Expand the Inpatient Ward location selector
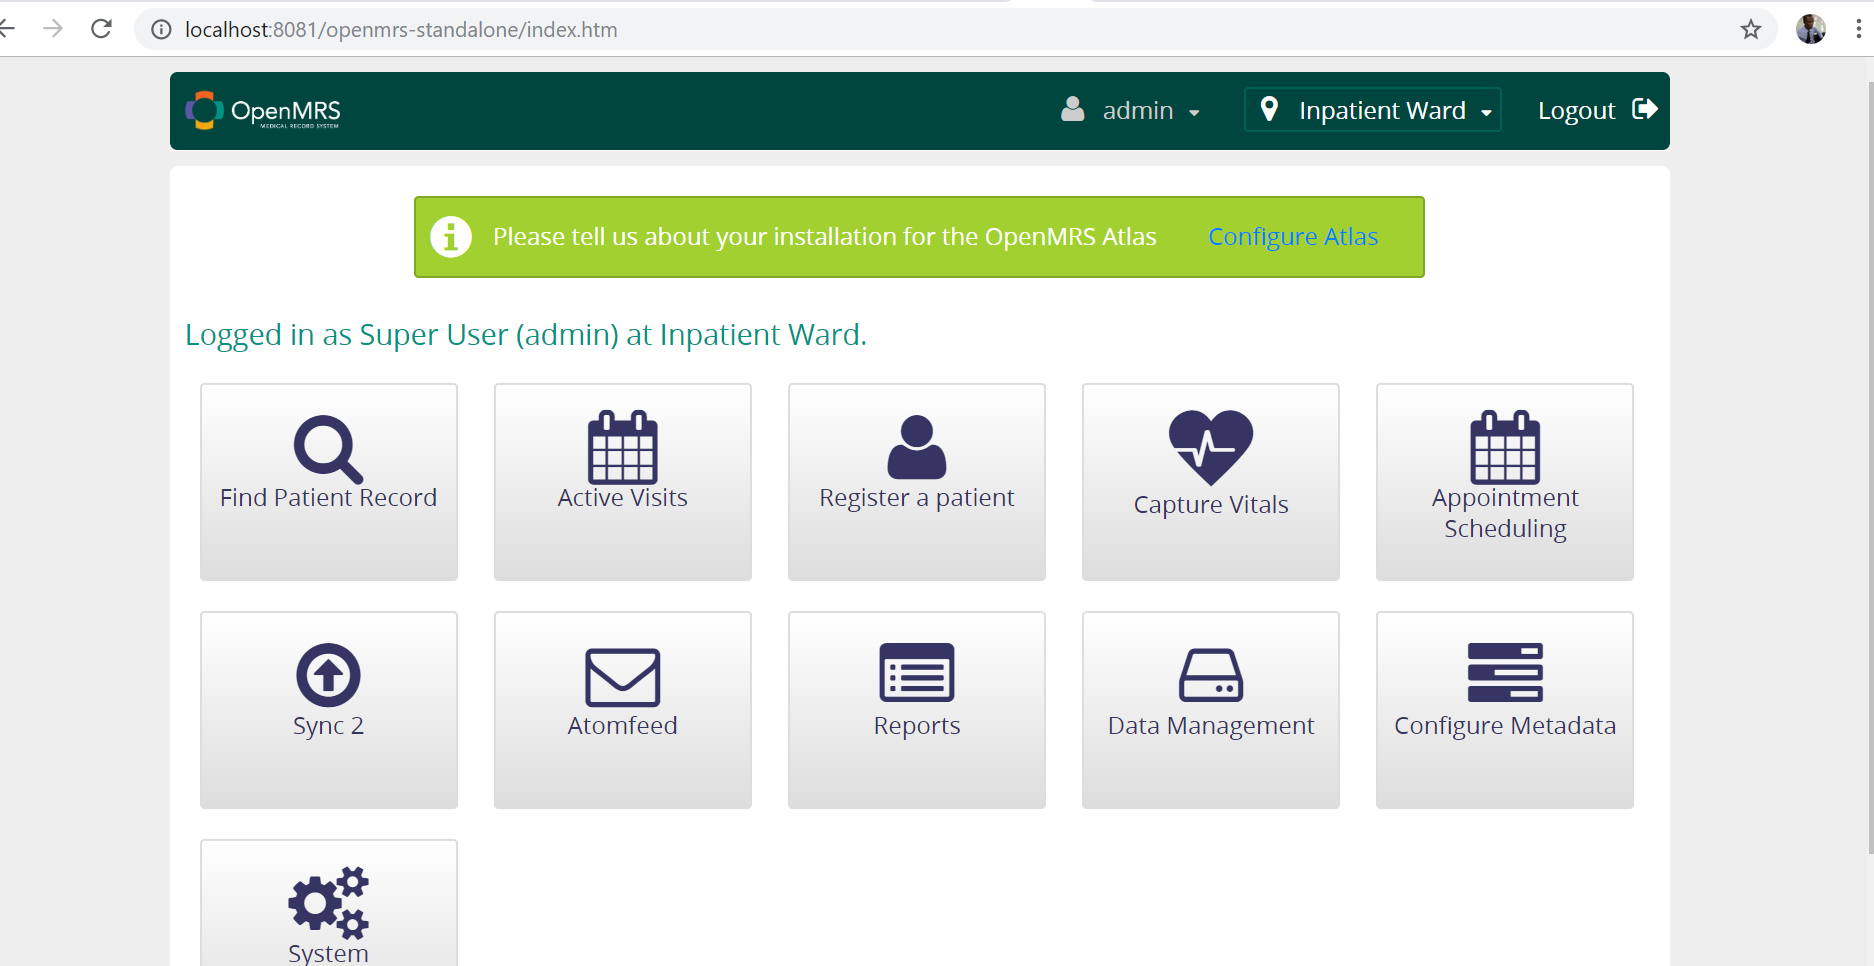Screen dimensions: 1874x966 tap(1373, 110)
